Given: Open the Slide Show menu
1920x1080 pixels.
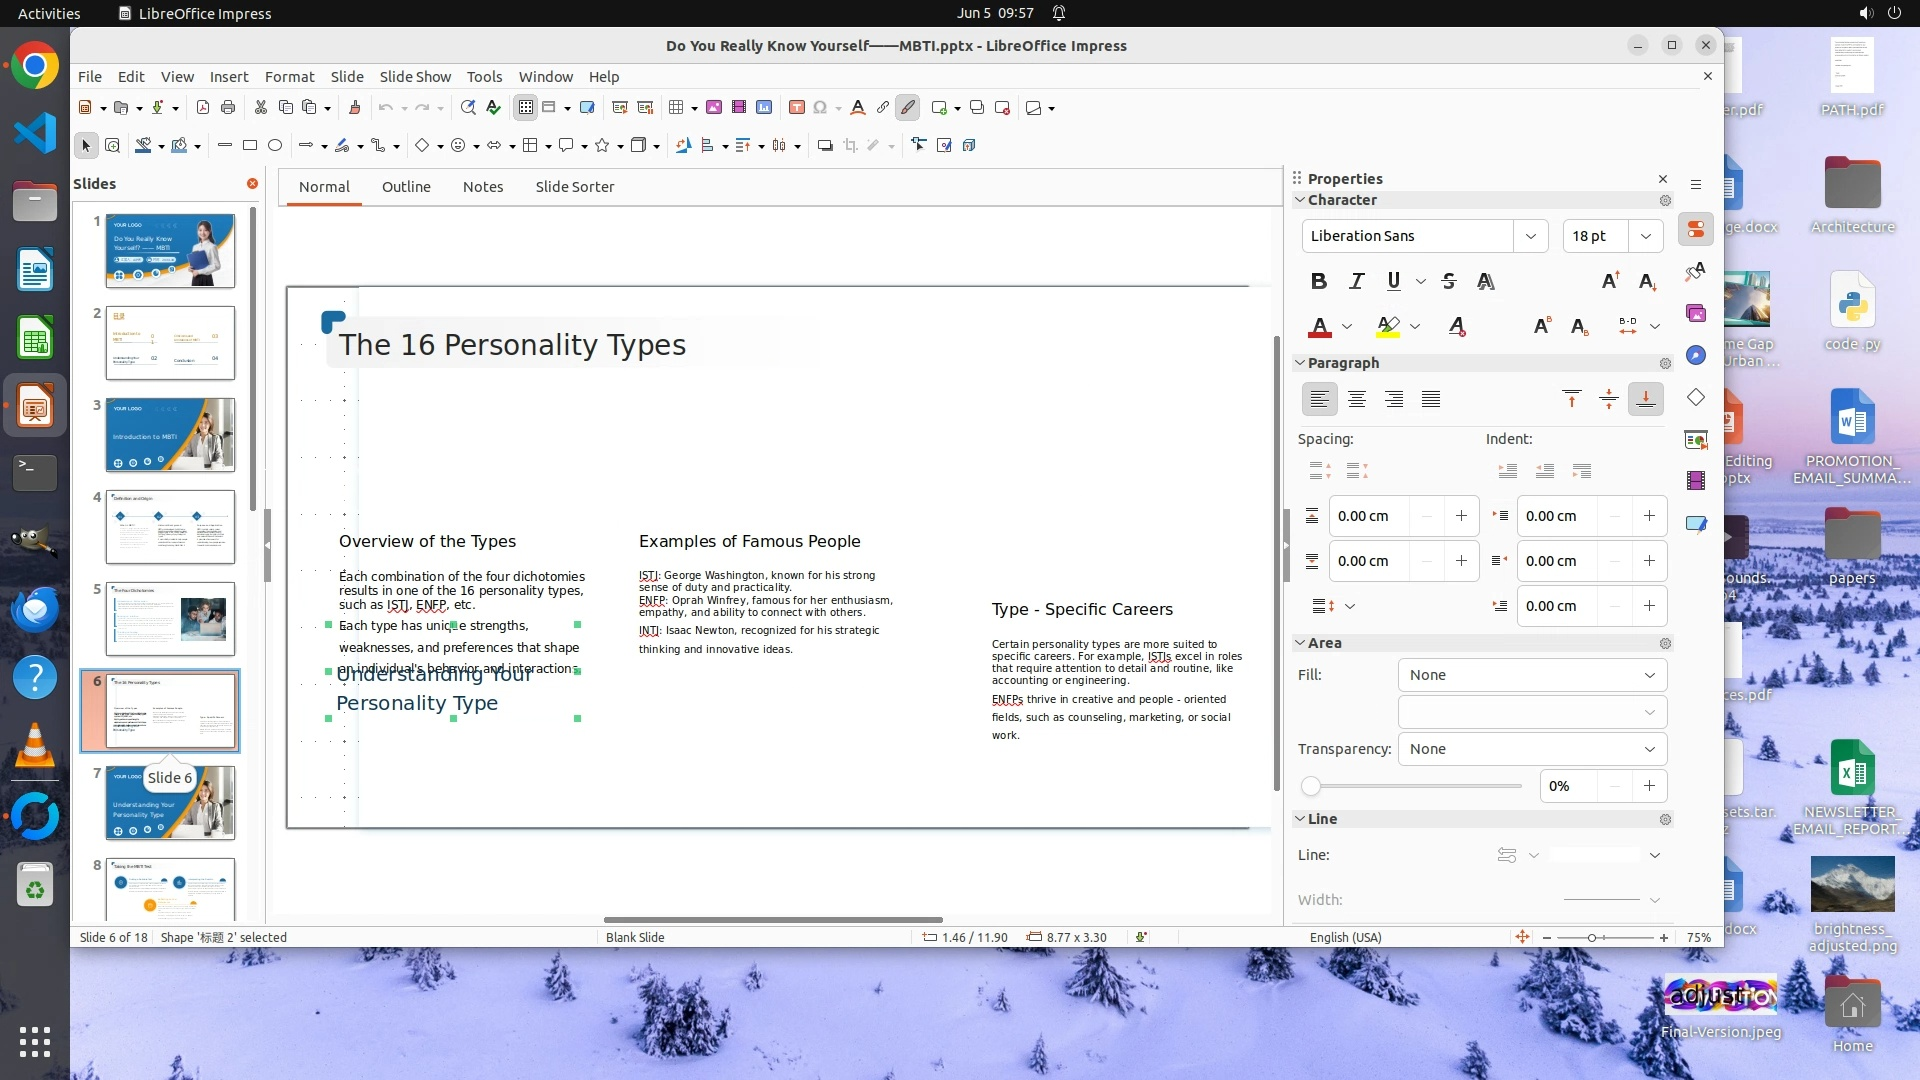Looking at the screenshot, I should pyautogui.click(x=415, y=77).
